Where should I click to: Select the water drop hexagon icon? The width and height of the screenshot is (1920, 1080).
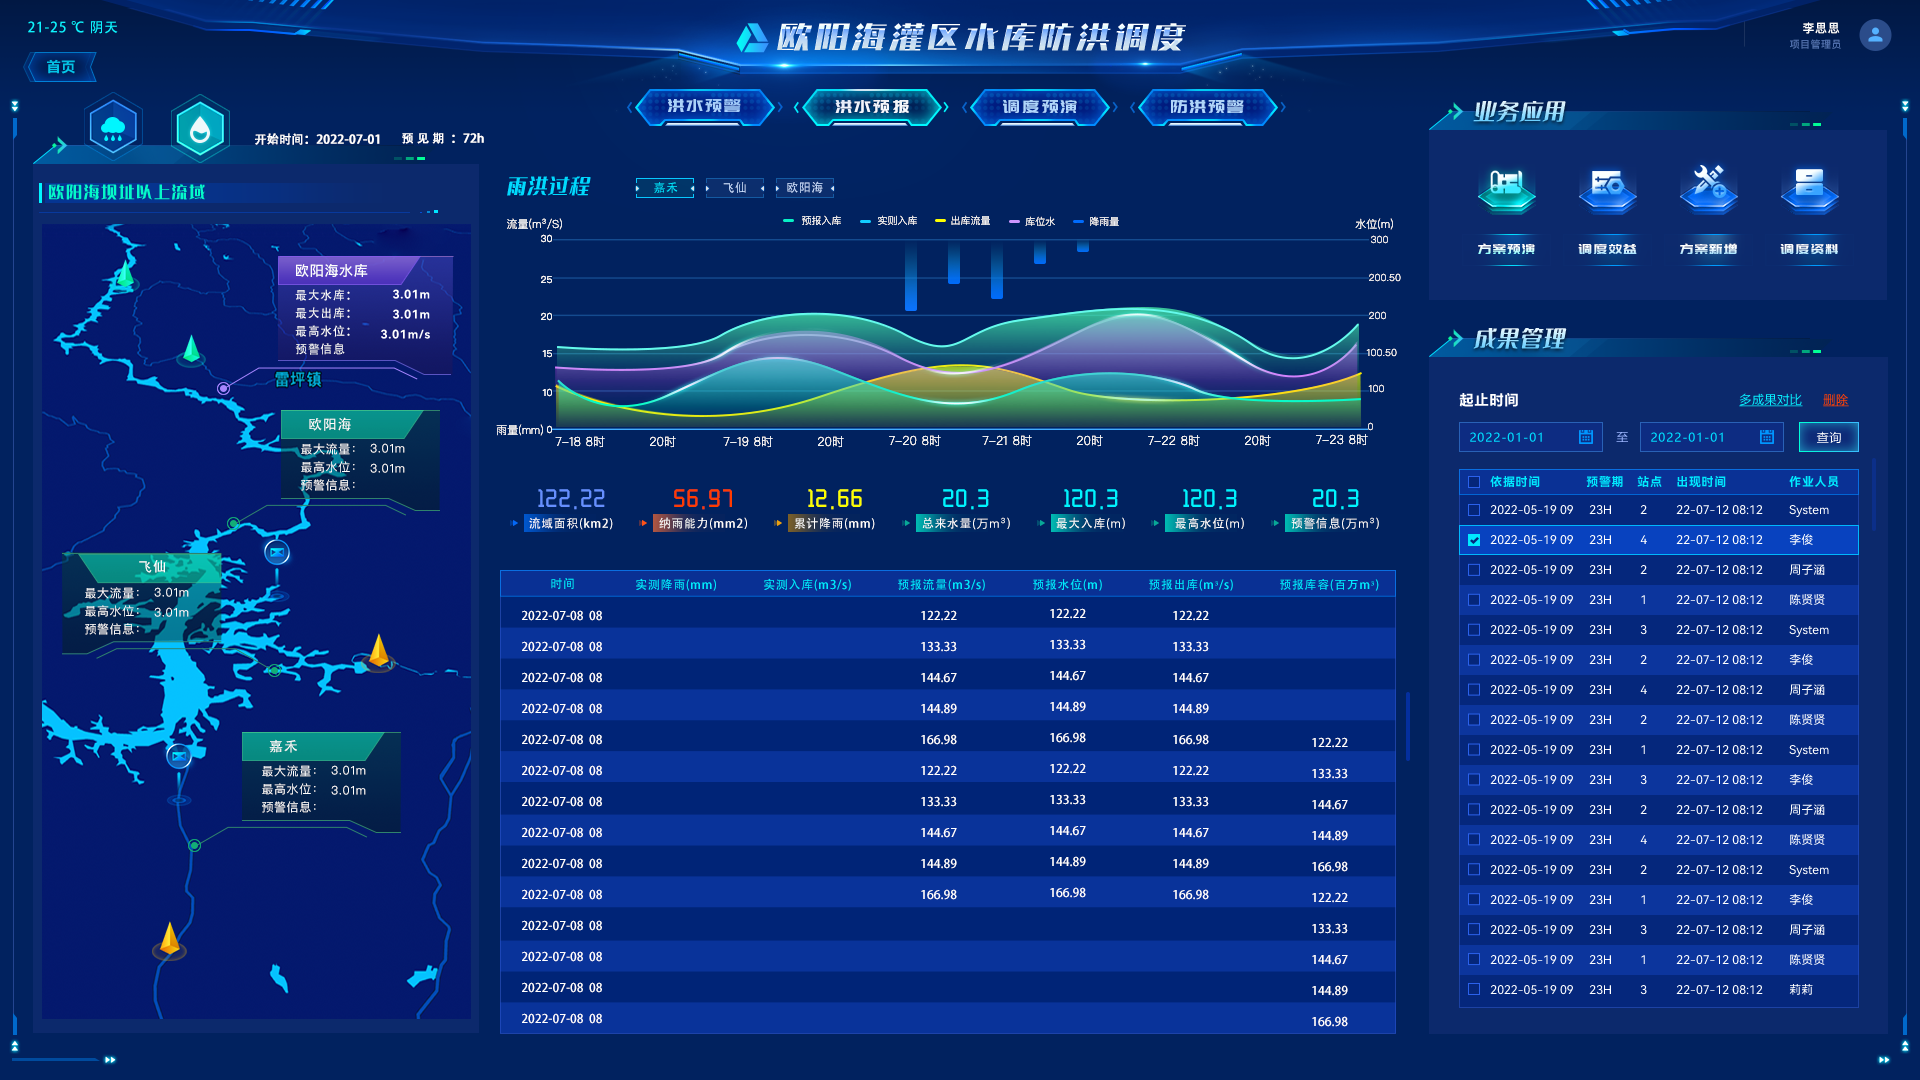pos(200,128)
